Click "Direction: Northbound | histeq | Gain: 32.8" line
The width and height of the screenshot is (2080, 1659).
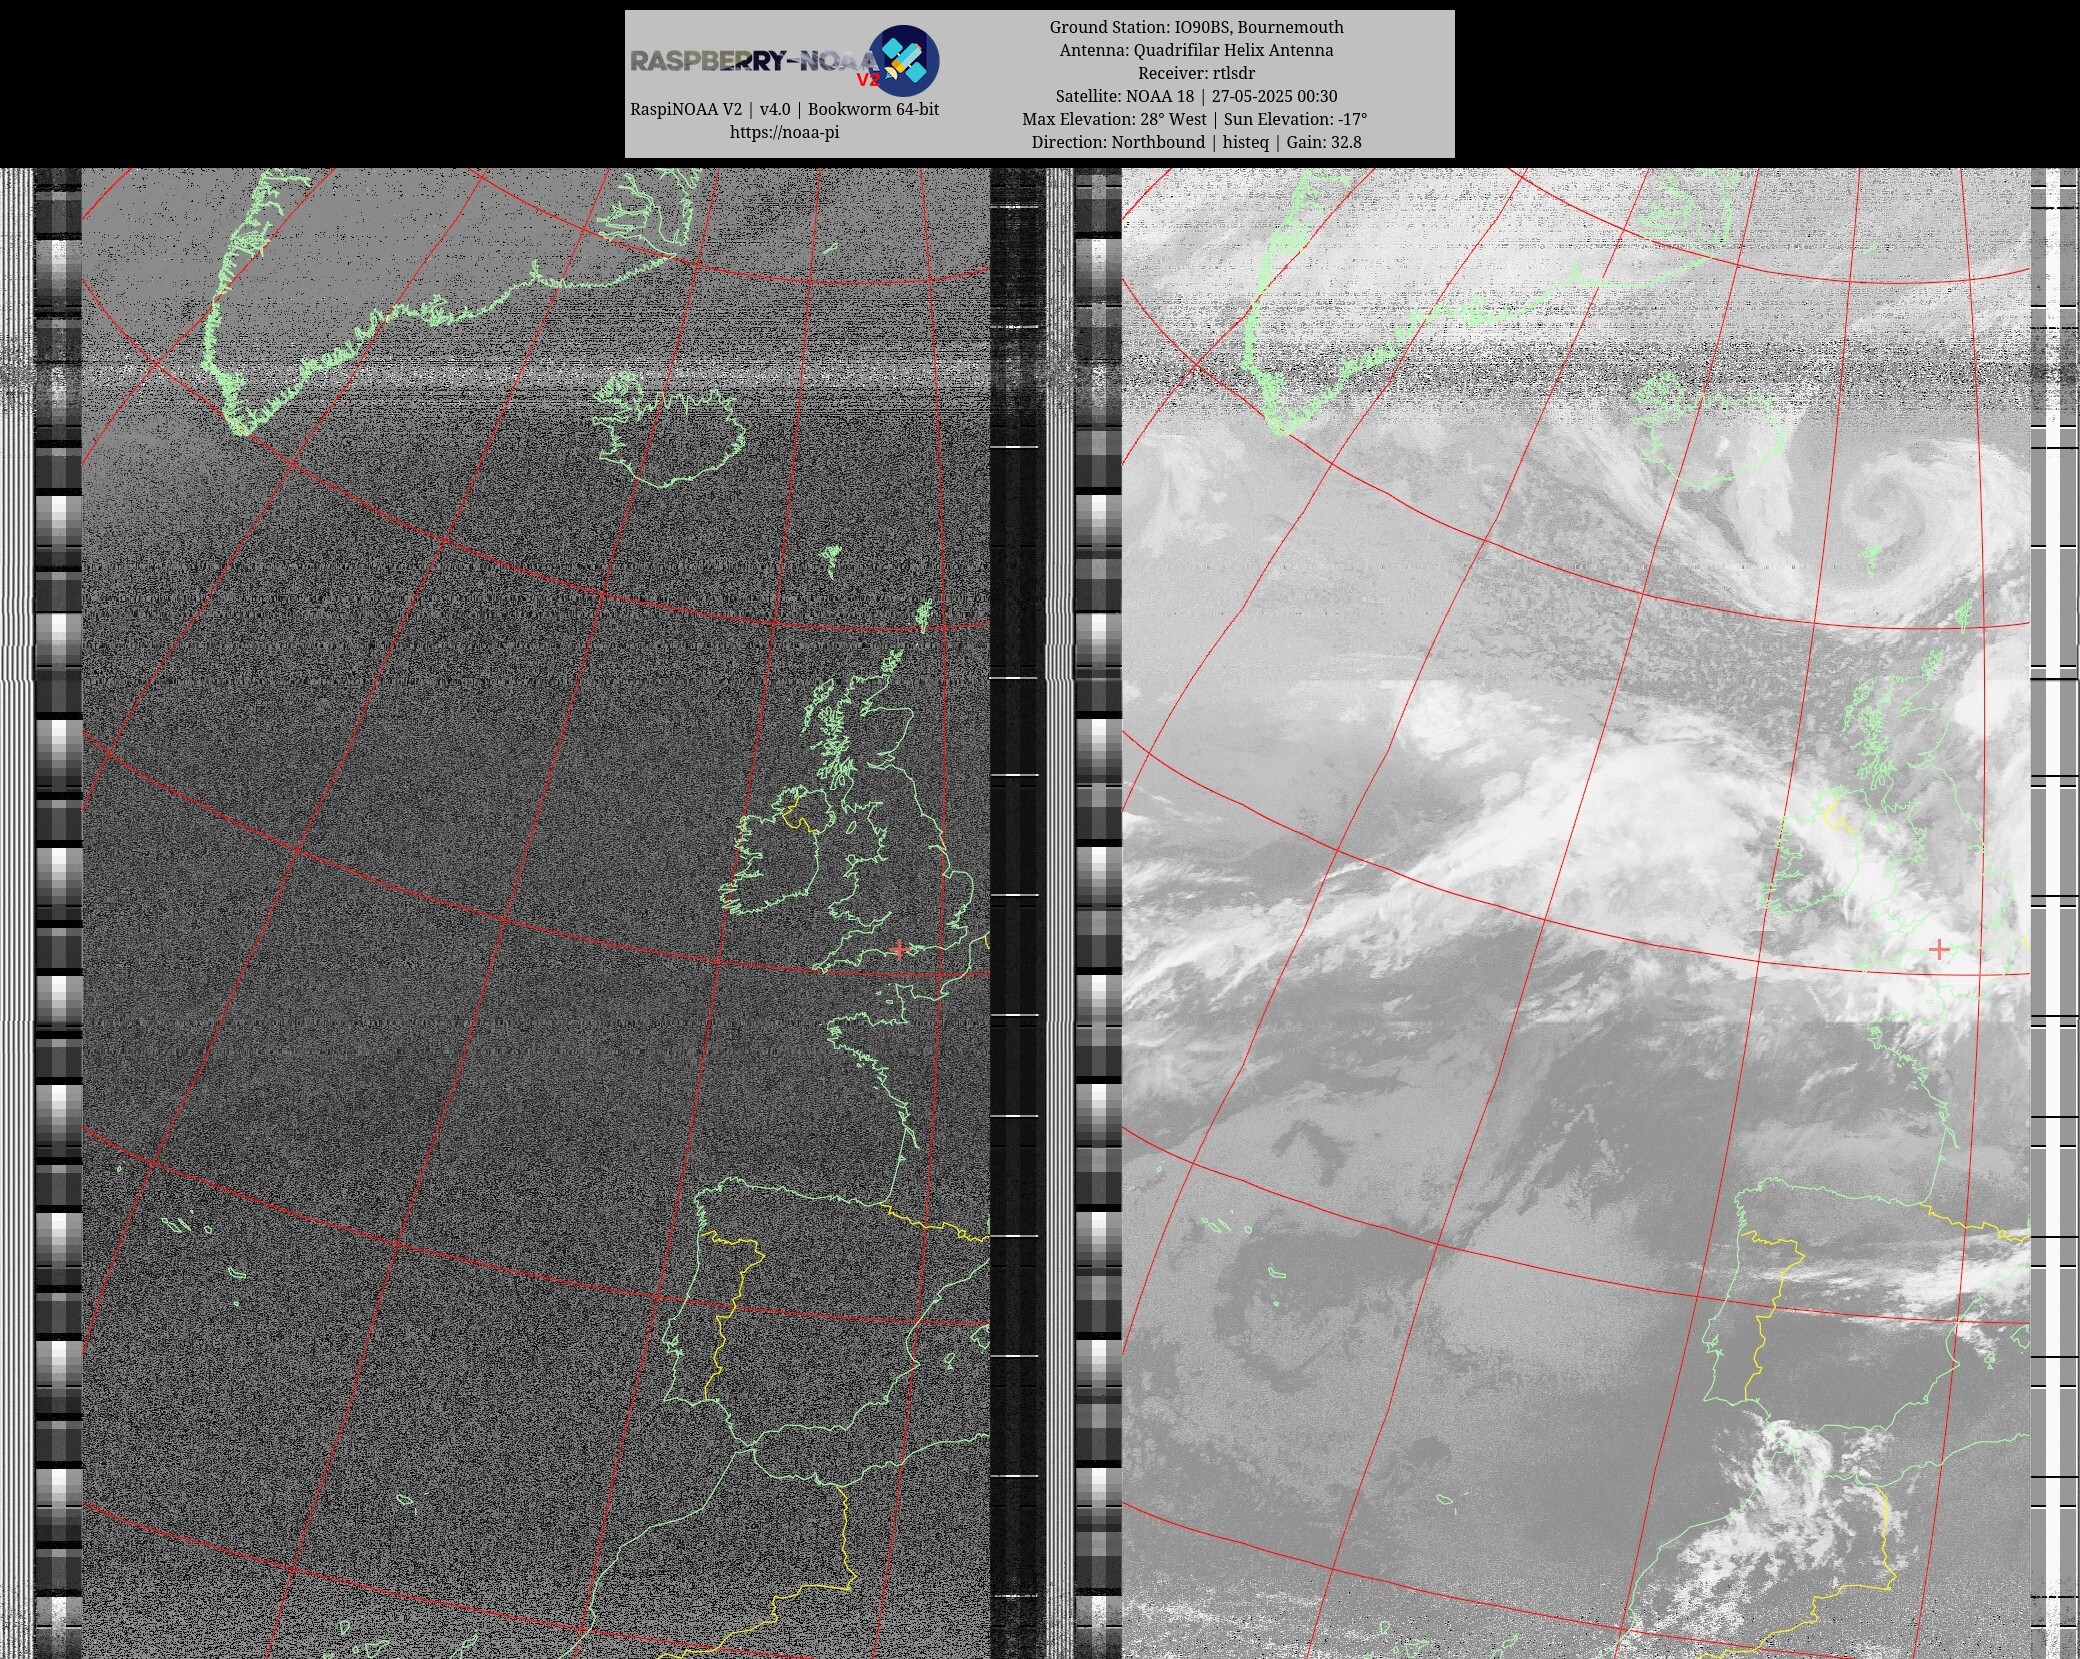tap(1196, 142)
